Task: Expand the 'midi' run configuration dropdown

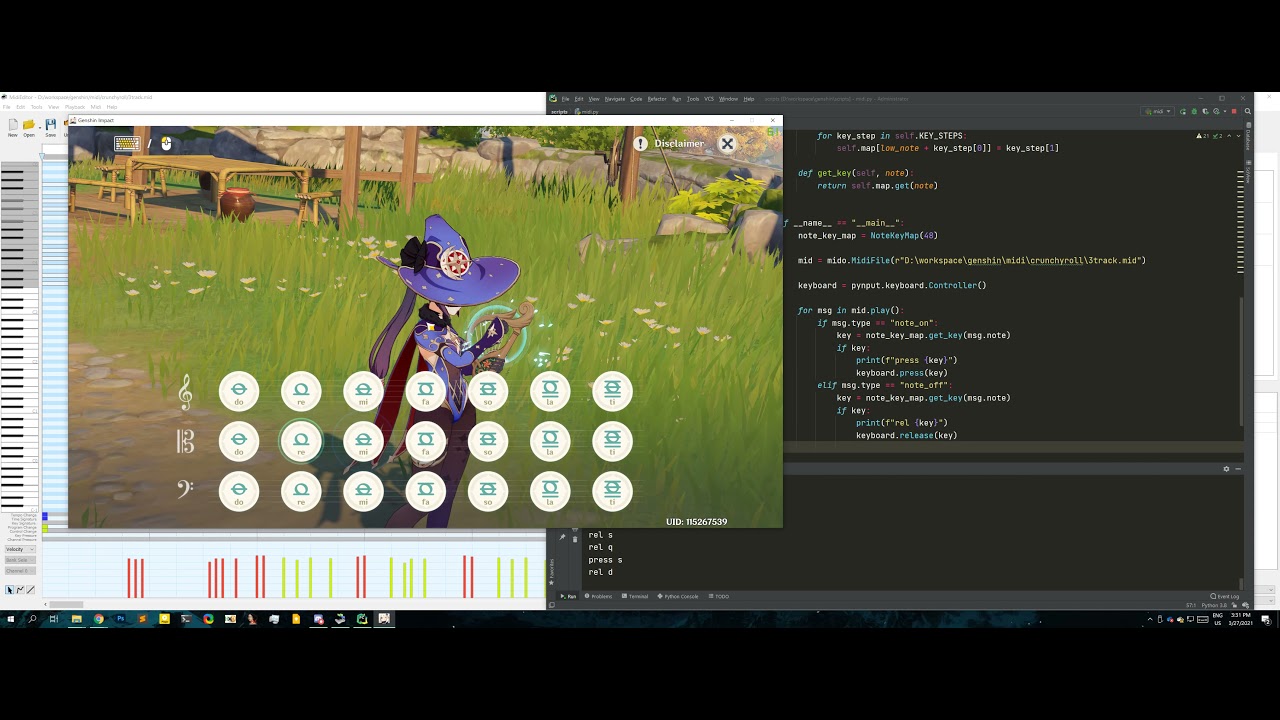Action: point(1159,111)
